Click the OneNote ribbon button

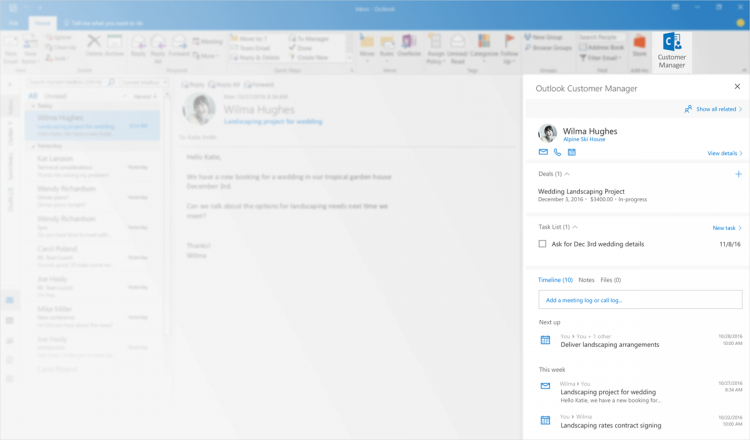[409, 46]
